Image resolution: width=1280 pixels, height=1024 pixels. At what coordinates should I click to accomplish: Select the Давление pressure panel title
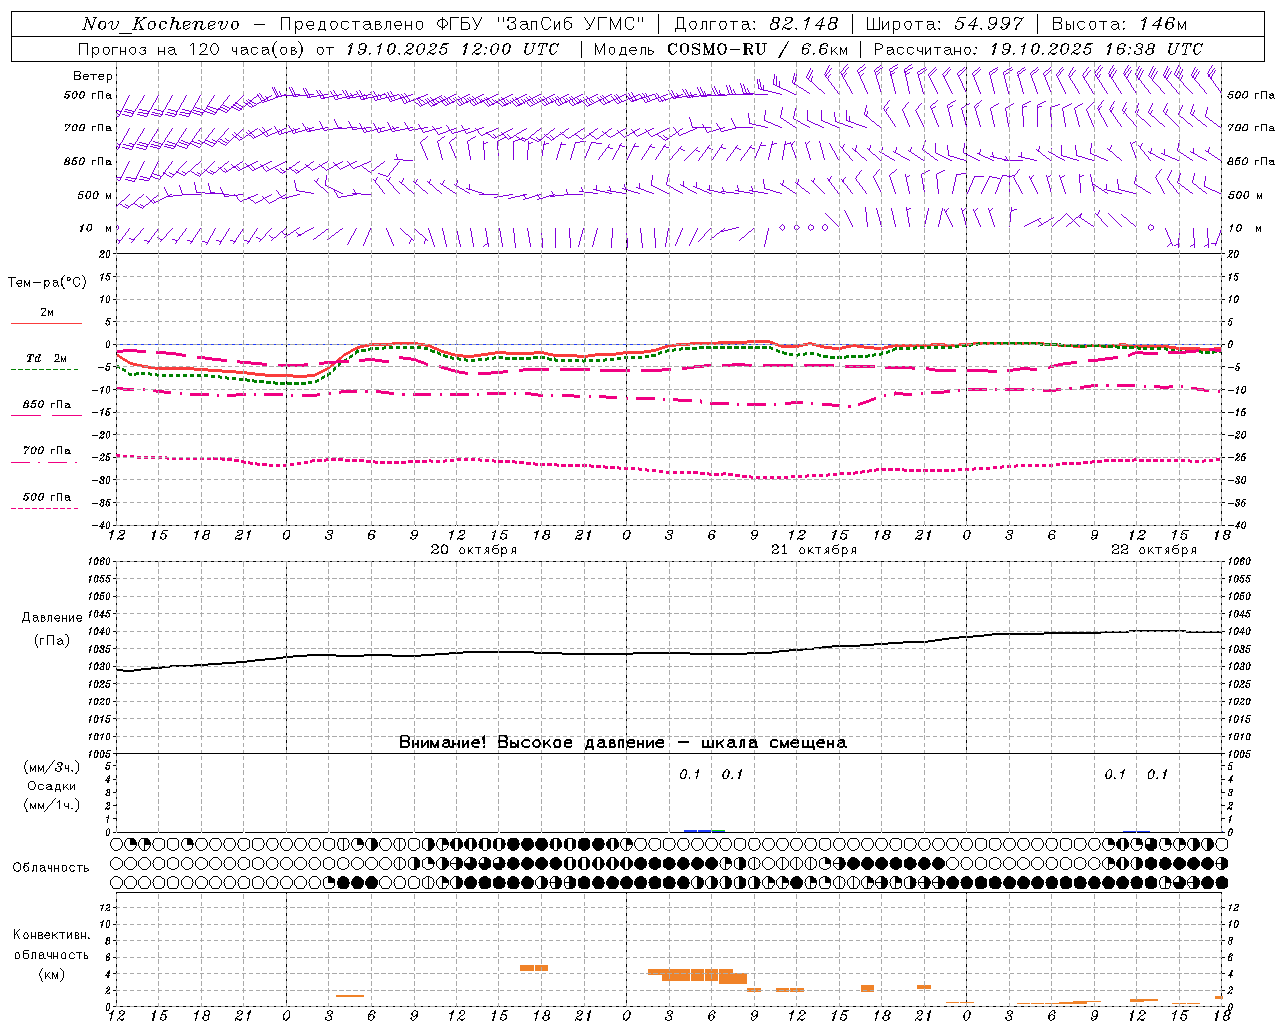[x=52, y=618]
